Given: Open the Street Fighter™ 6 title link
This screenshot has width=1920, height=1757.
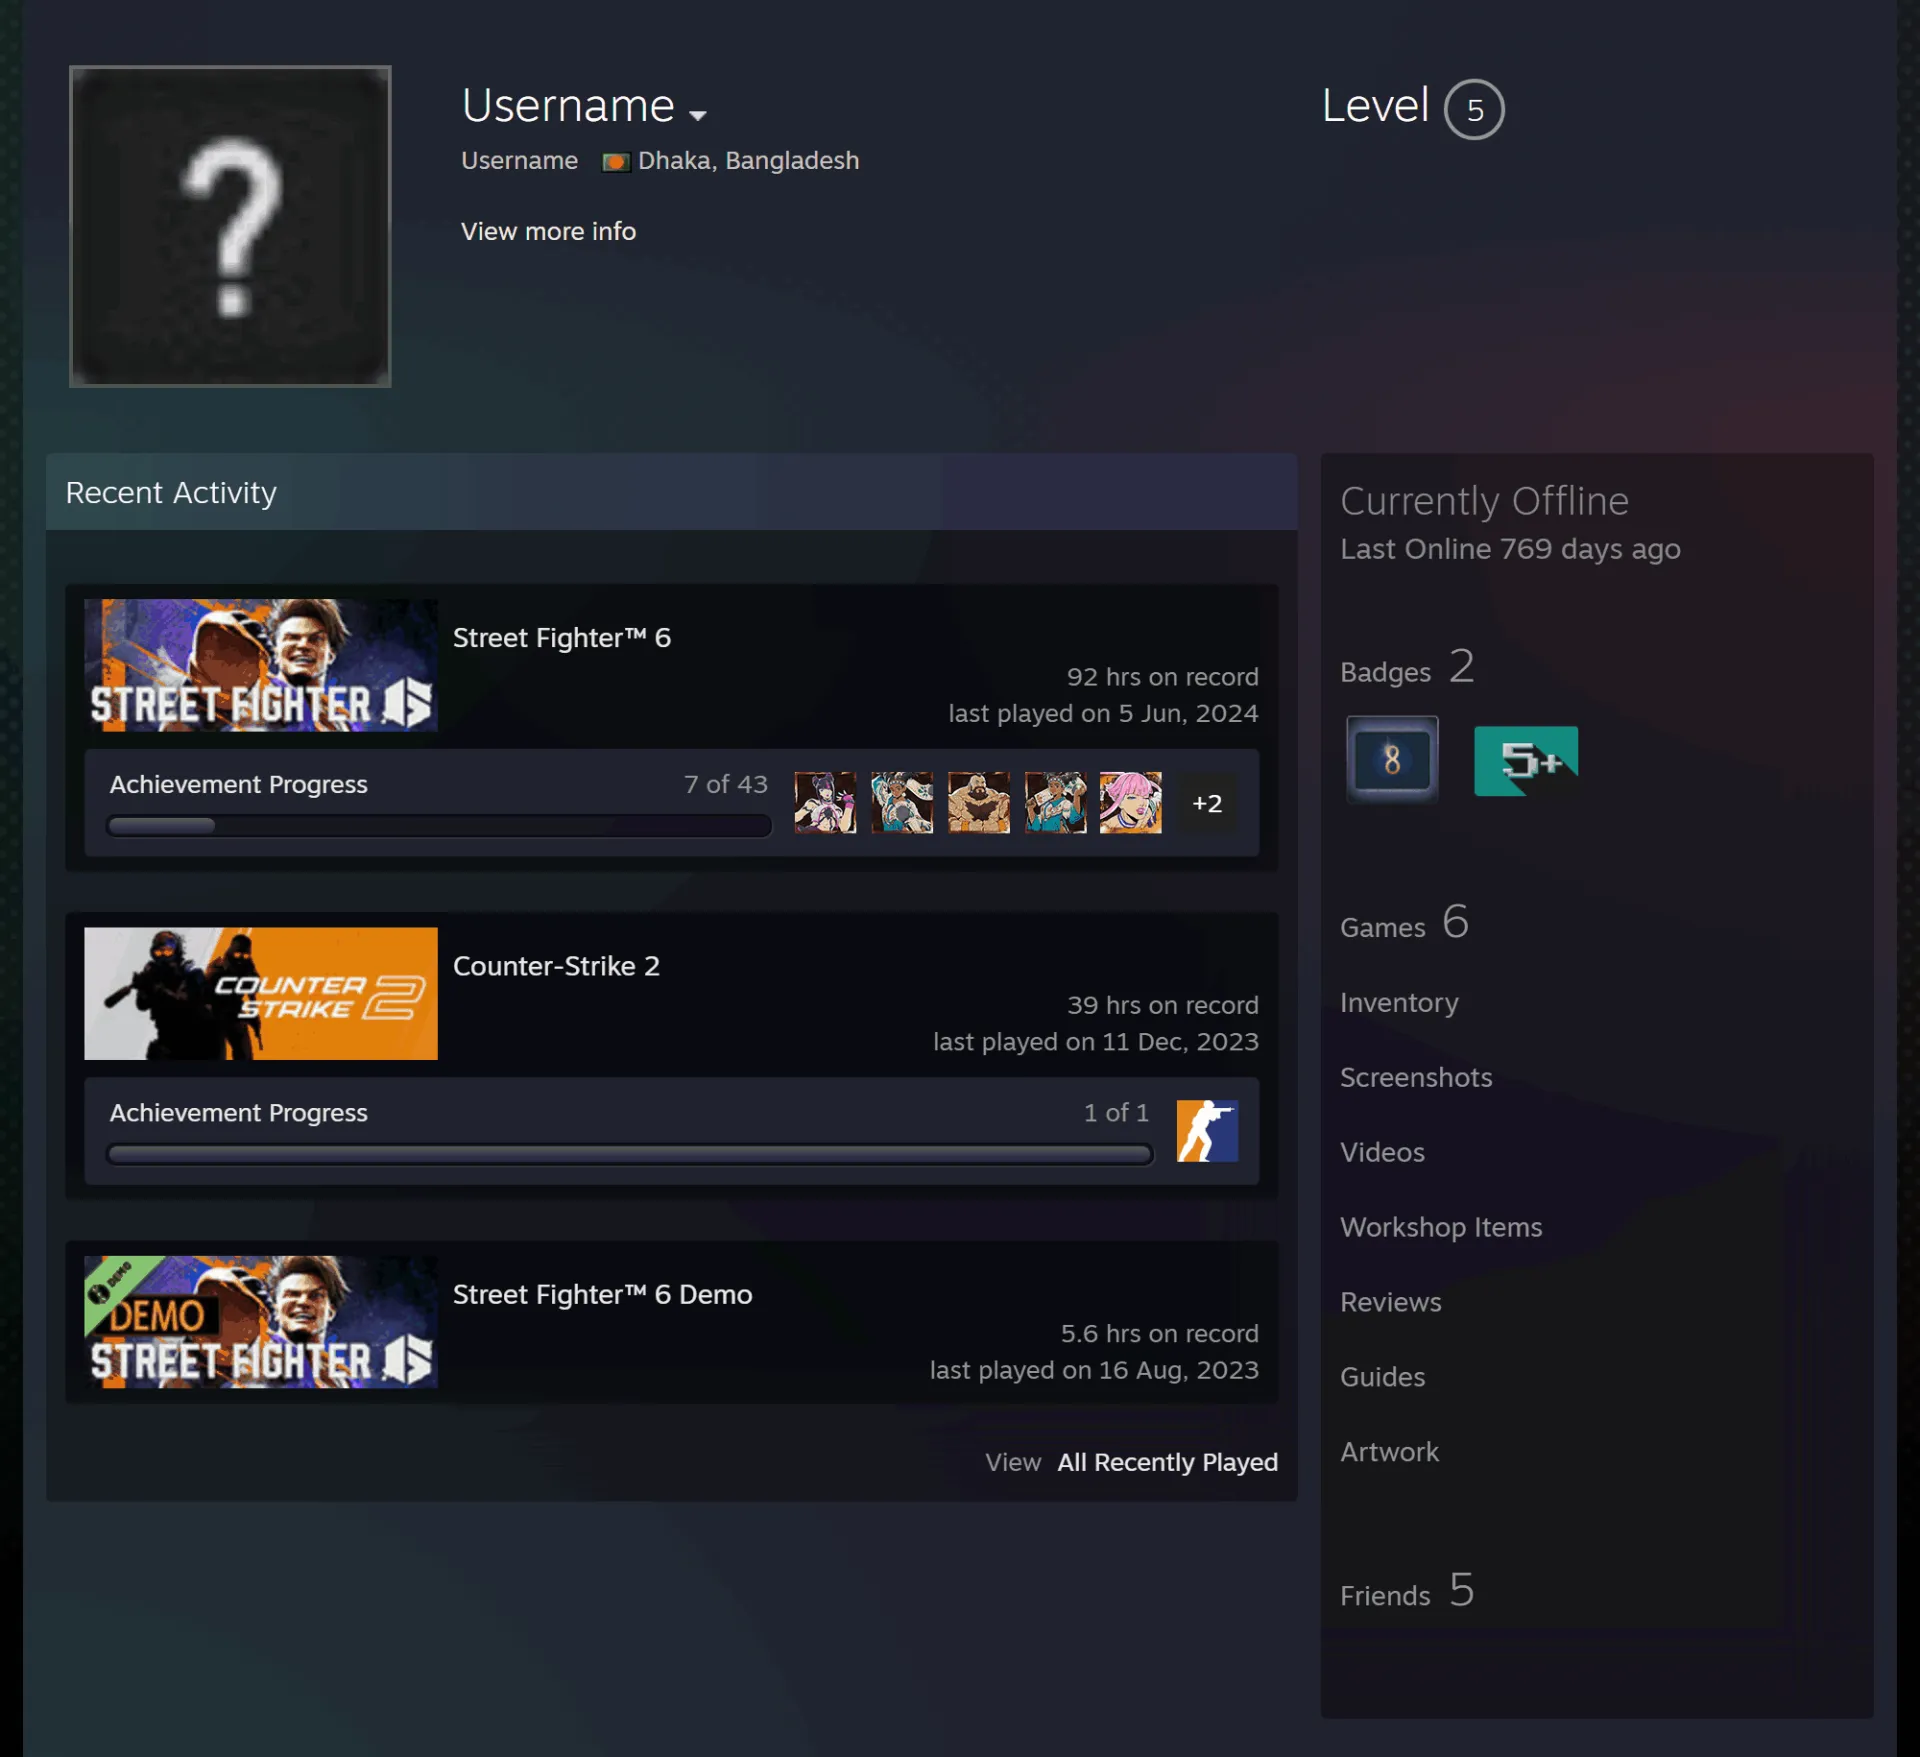Looking at the screenshot, I should (562, 638).
